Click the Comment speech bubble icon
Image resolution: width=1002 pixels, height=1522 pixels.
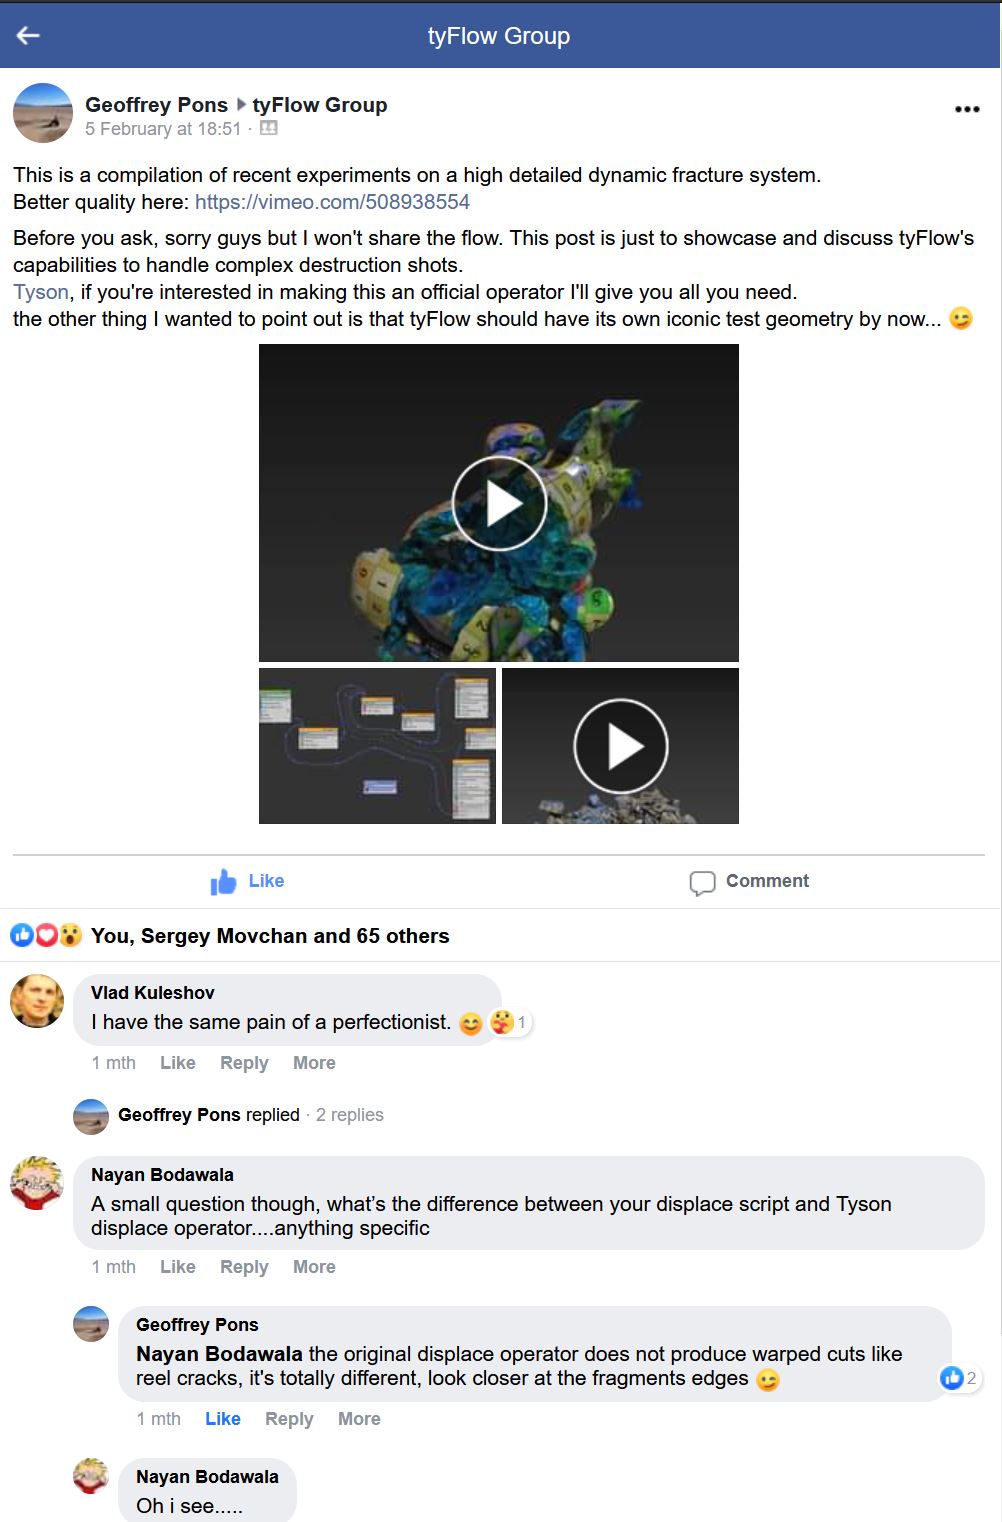(x=702, y=882)
